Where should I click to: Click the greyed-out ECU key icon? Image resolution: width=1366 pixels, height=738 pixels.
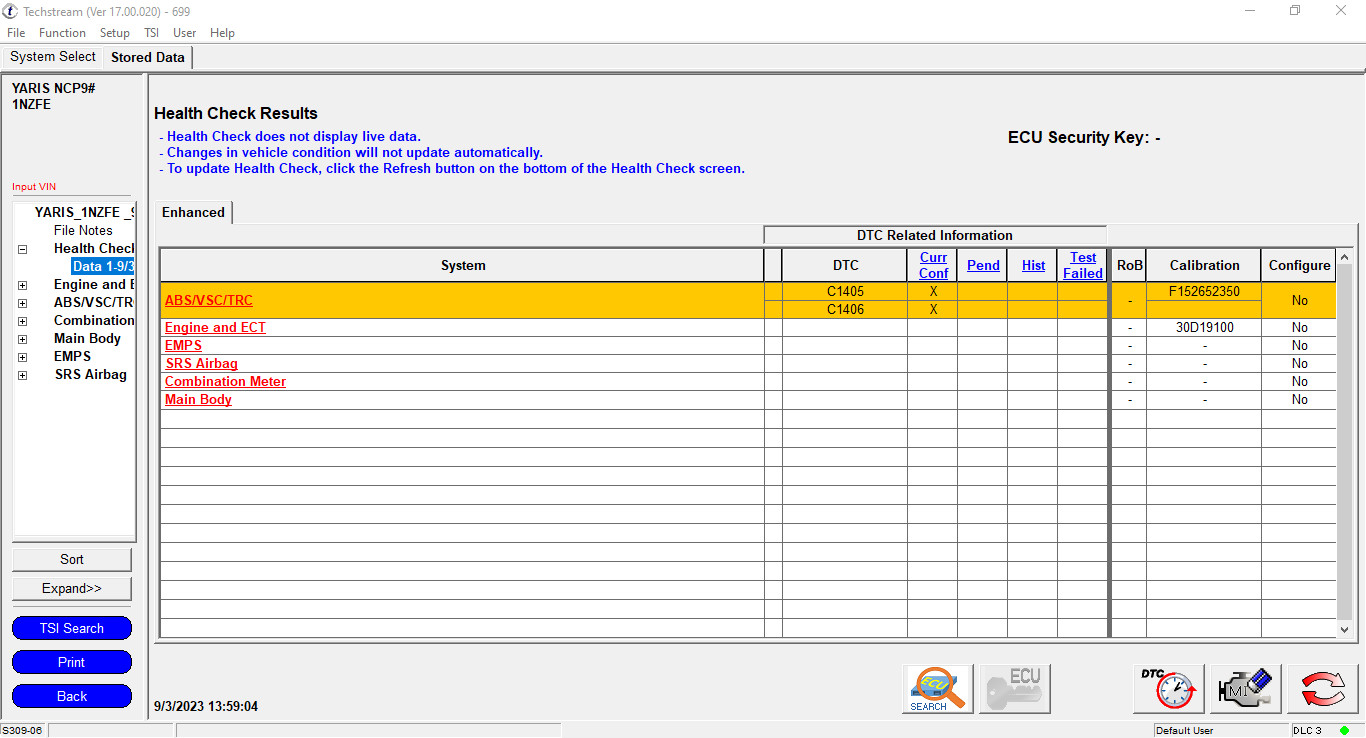pyautogui.click(x=1015, y=689)
